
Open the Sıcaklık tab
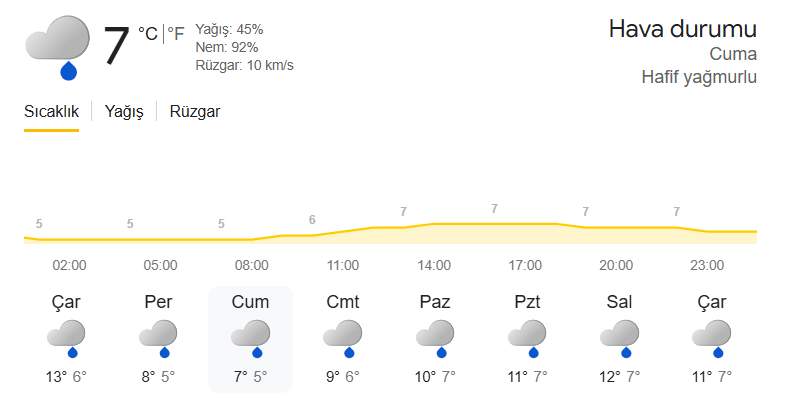tap(51, 112)
